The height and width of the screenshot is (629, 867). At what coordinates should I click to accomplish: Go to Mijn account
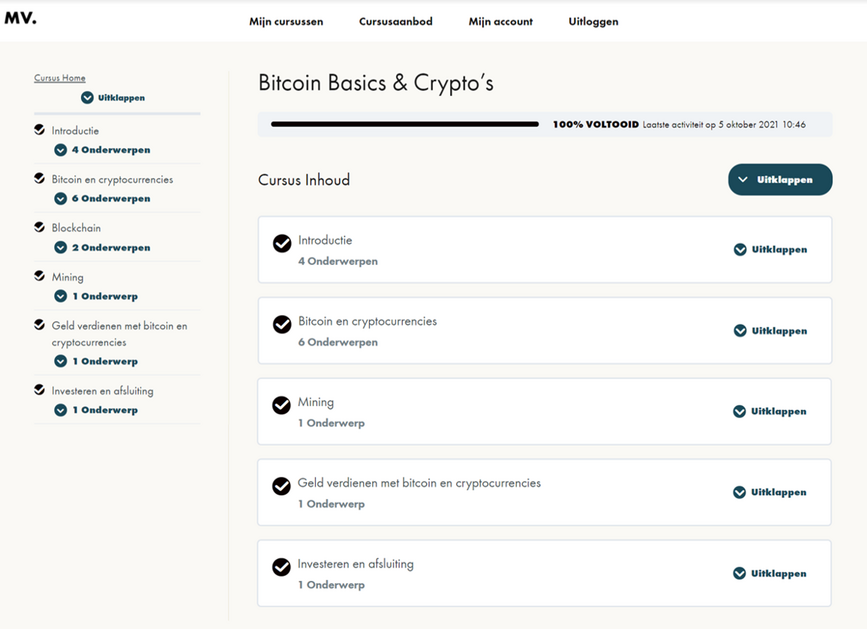500,22
